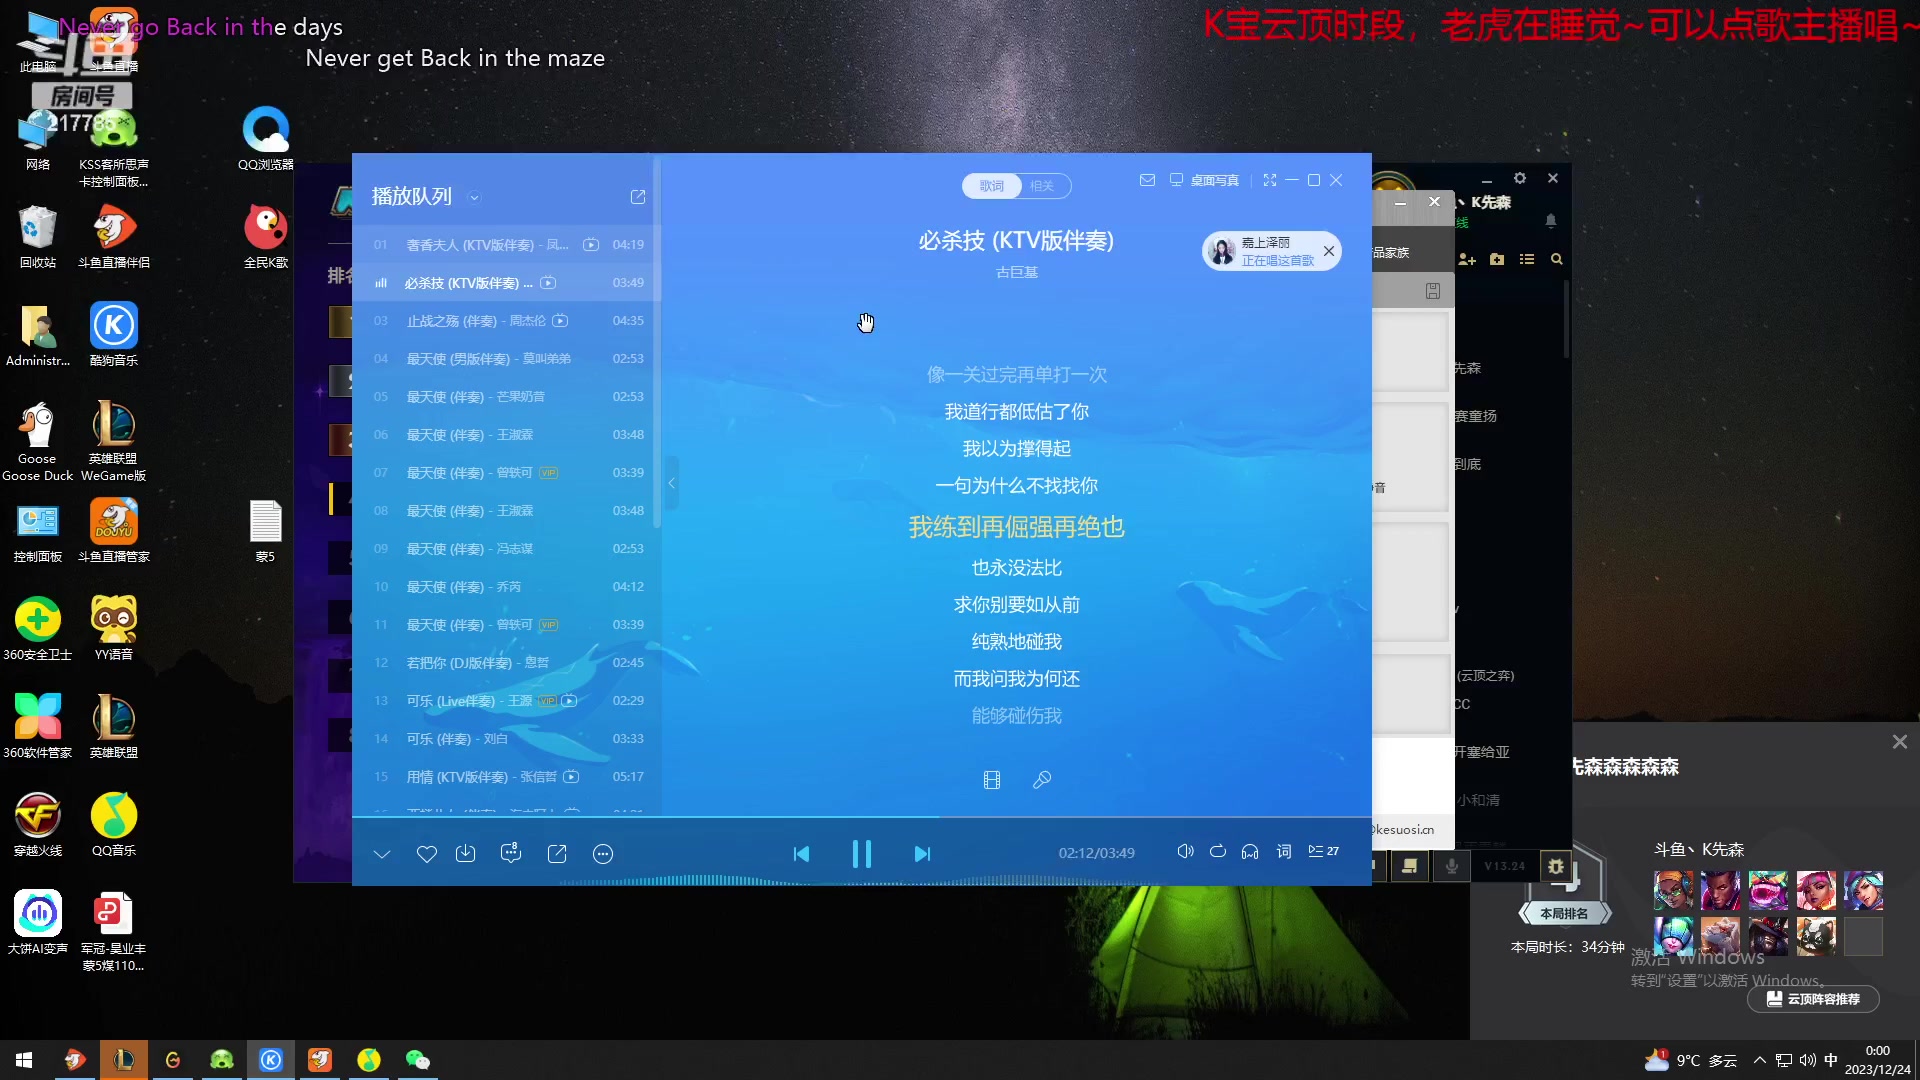Open the mail message icon in title bar
The width and height of the screenshot is (1920, 1080).
coord(1147,180)
